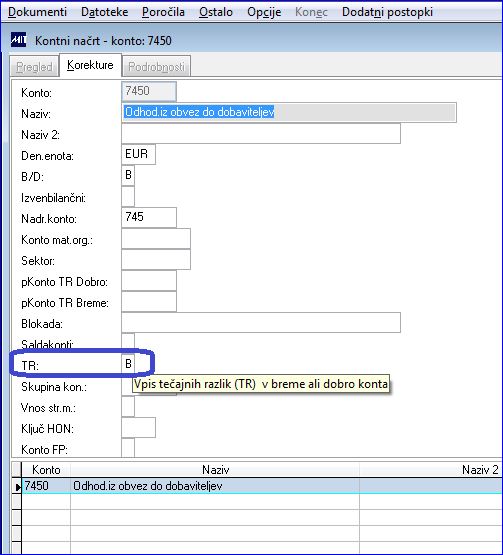Click the TR field showing B
Screen dimensions: 503x555
[x=128, y=364]
